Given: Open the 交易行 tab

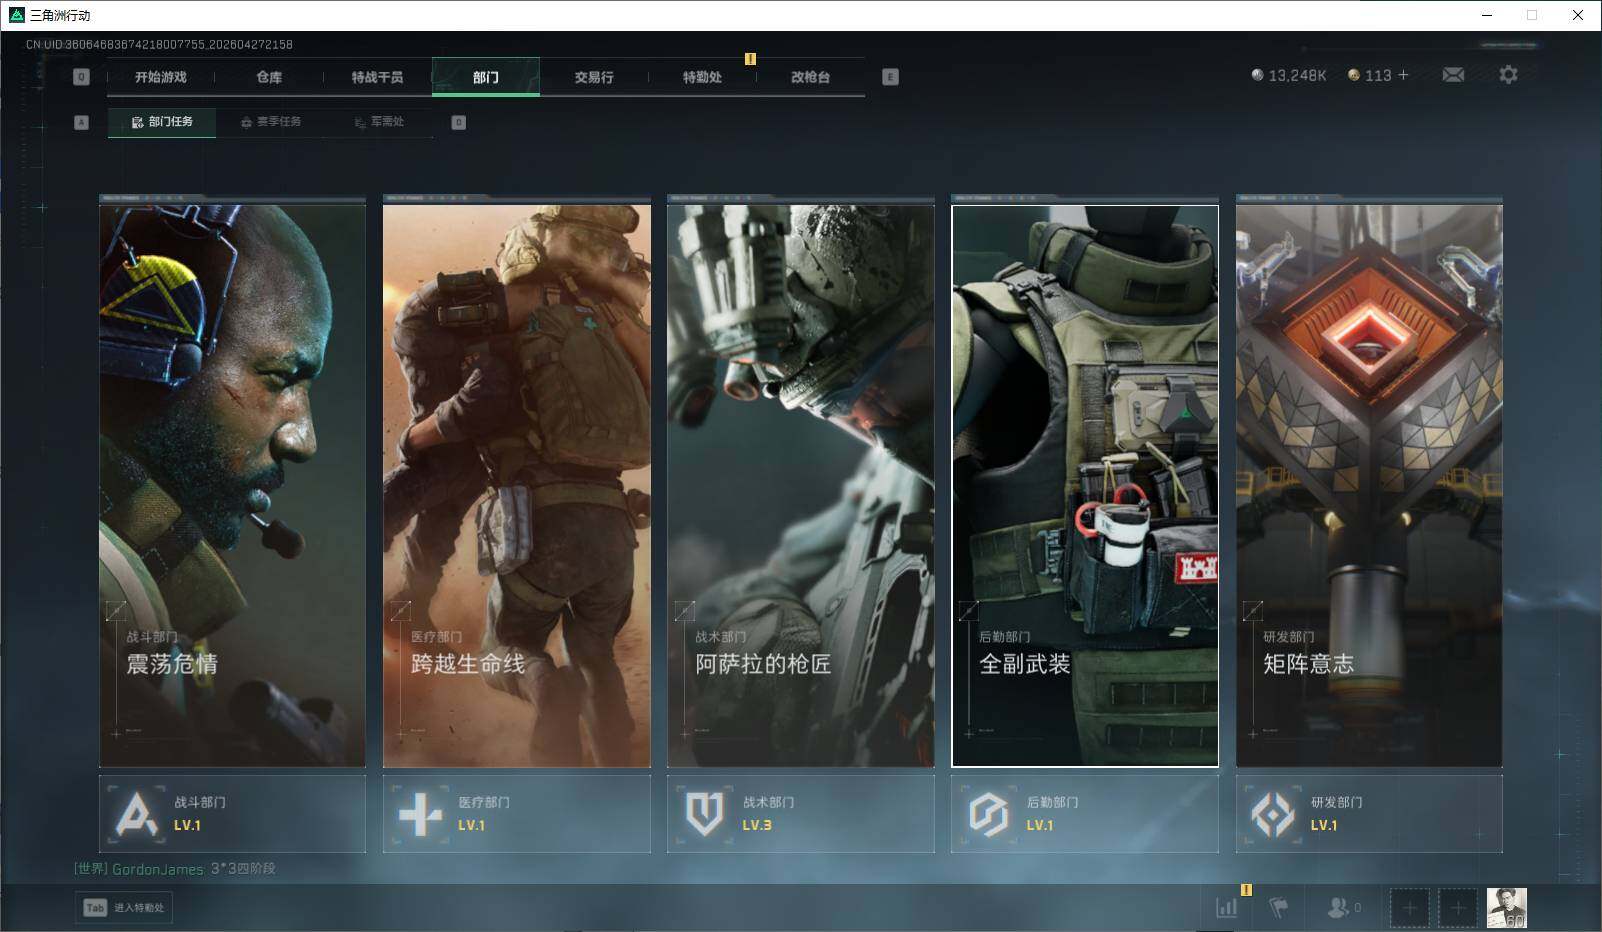Looking at the screenshot, I should (594, 77).
